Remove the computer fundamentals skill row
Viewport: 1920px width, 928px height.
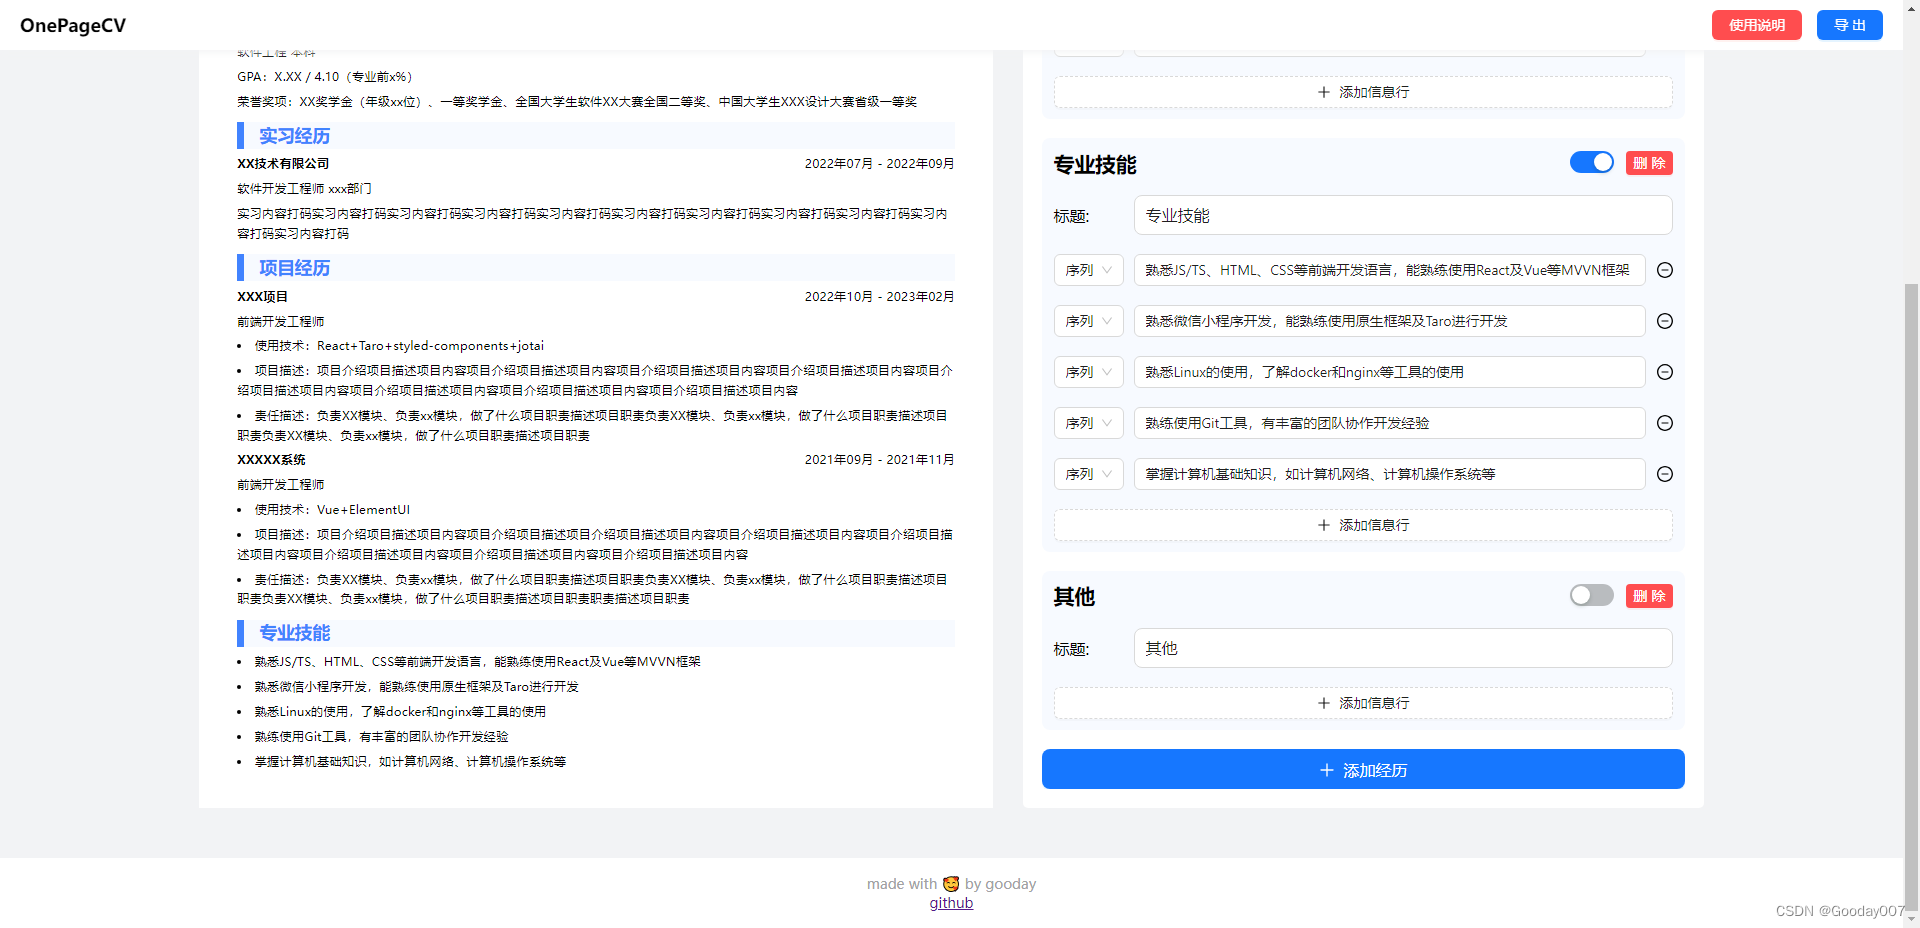[x=1665, y=474]
